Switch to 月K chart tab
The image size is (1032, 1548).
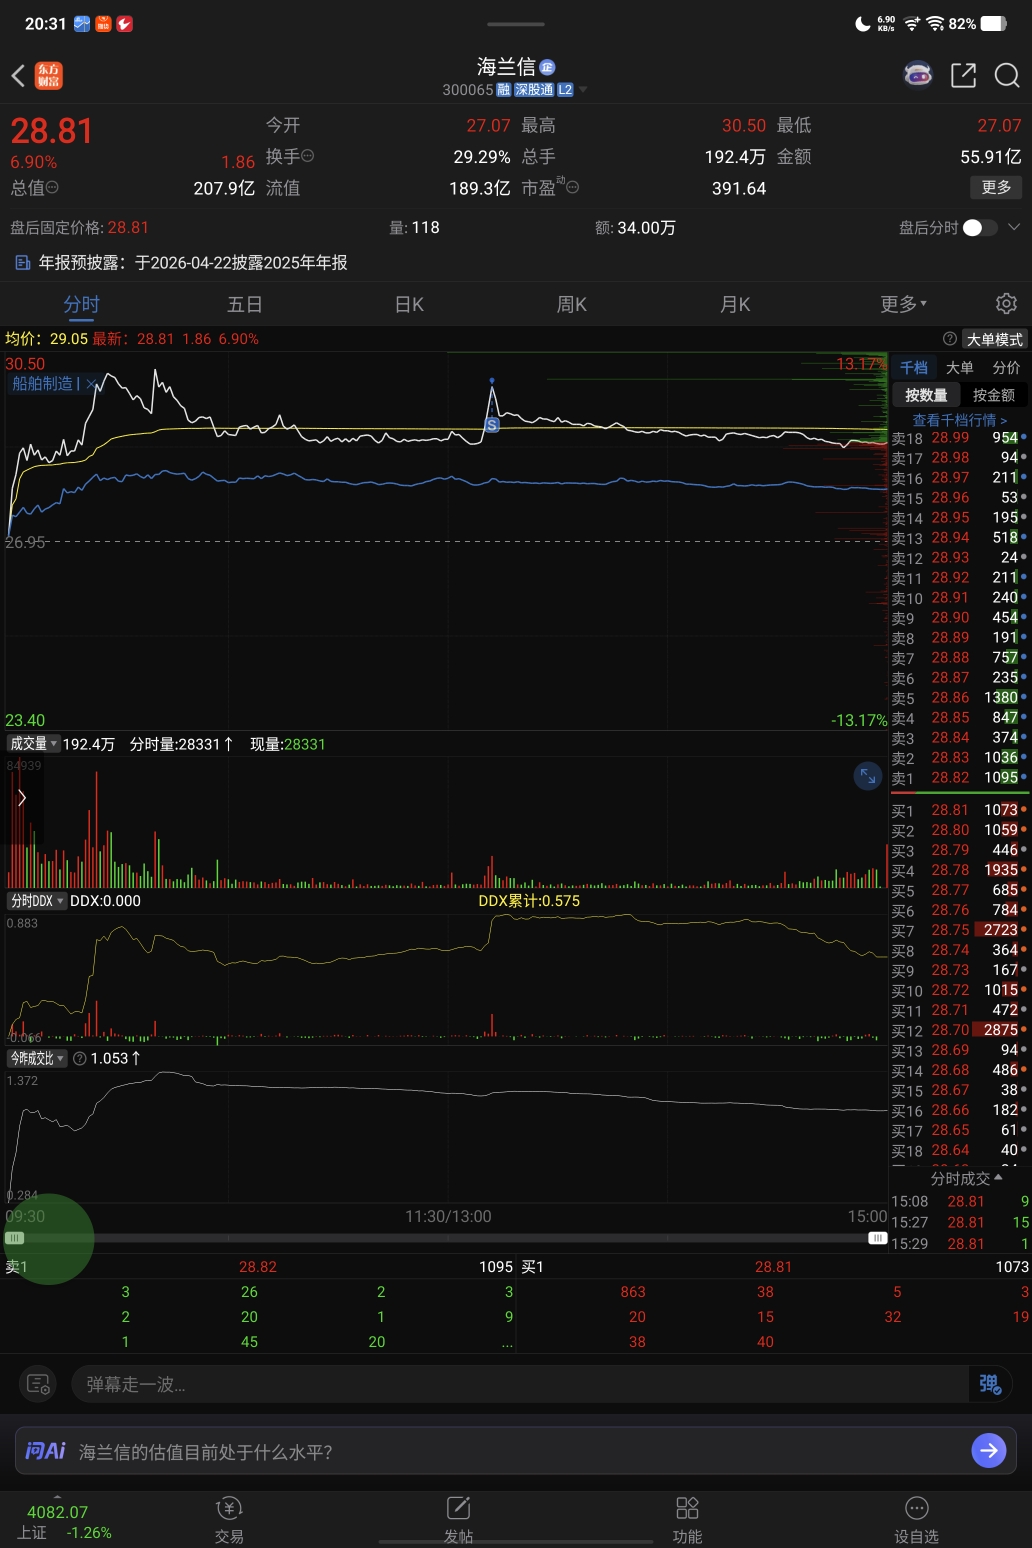click(736, 304)
